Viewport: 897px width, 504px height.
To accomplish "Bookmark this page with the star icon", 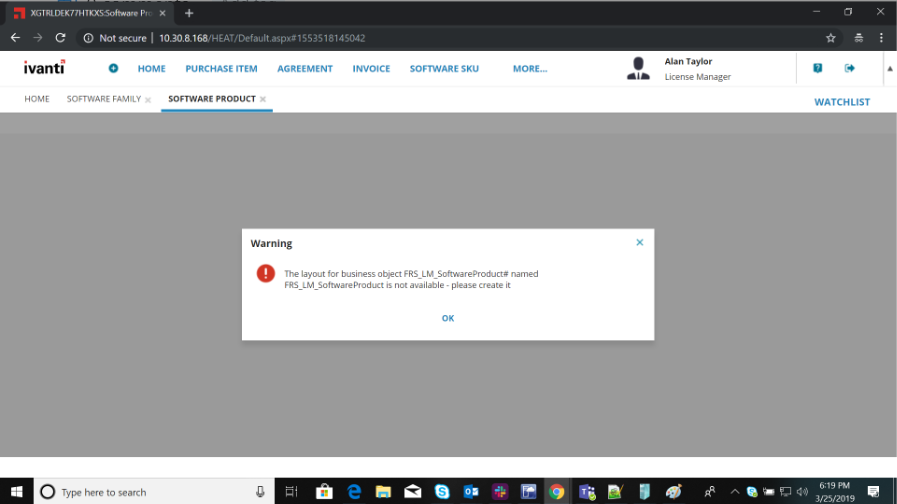I will pos(830,38).
